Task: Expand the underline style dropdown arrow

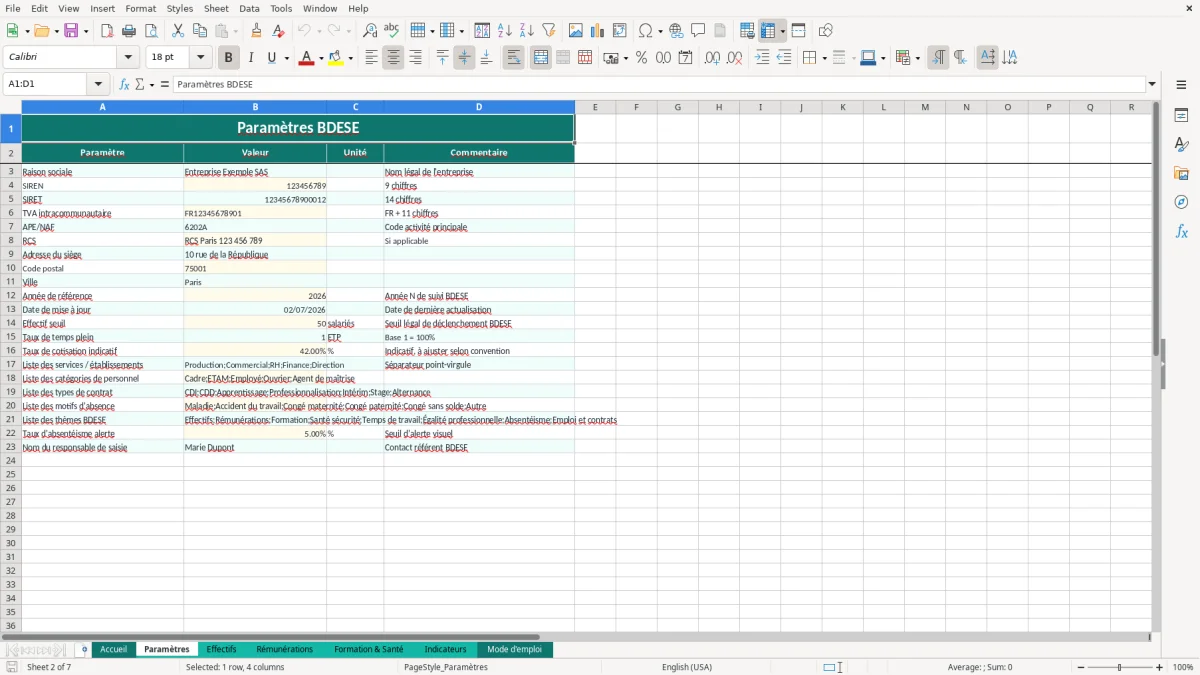Action: pyautogui.click(x=286, y=58)
